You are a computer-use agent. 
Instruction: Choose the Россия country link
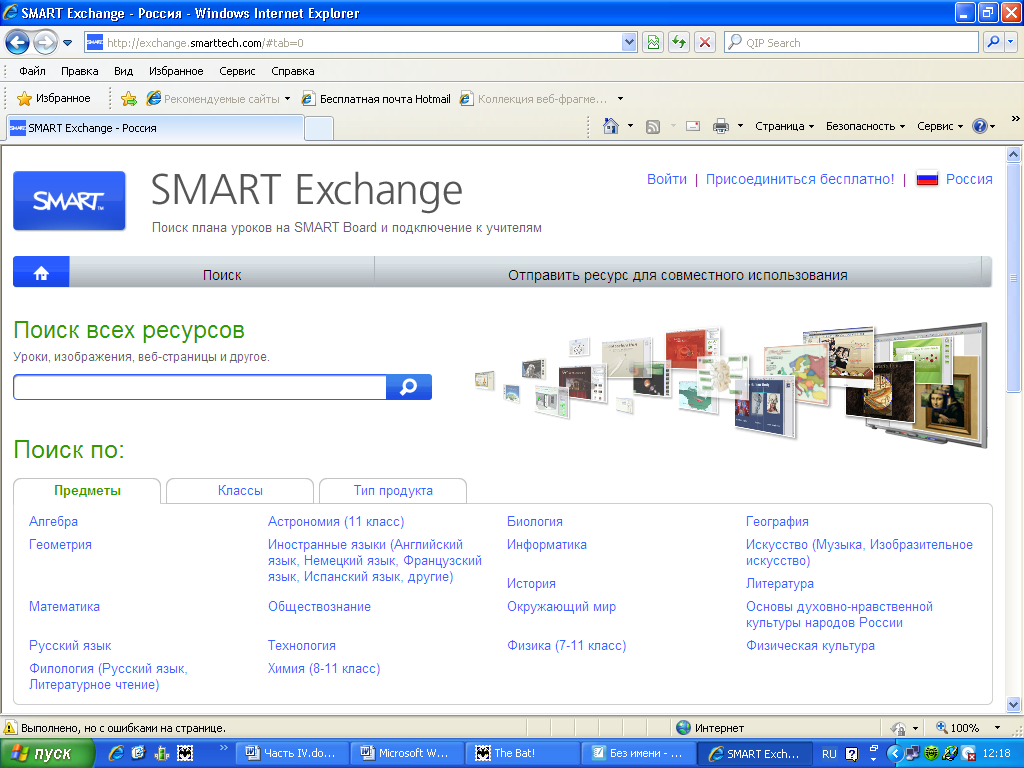969,179
